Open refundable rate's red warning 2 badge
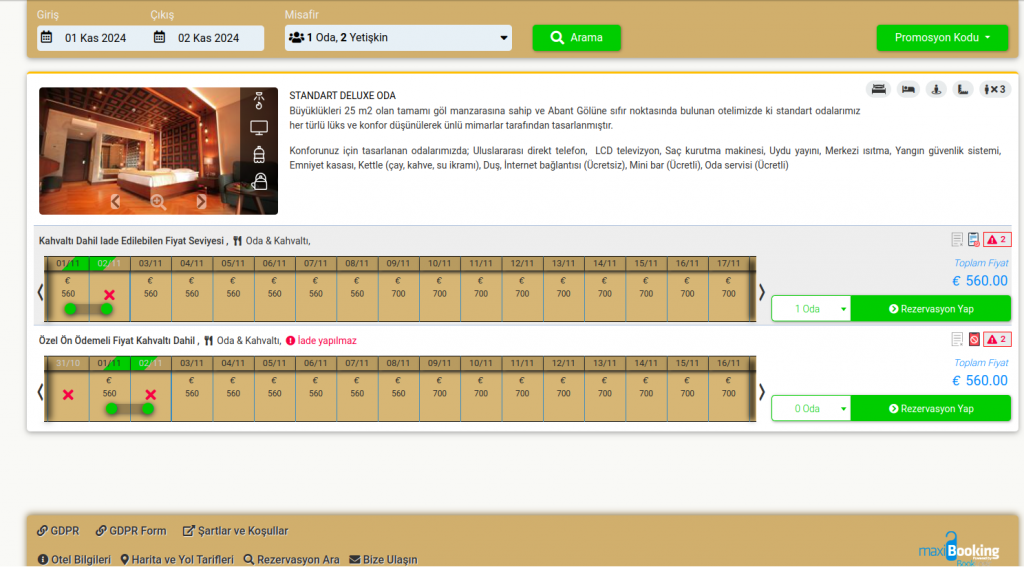The height and width of the screenshot is (567, 1024). point(997,240)
